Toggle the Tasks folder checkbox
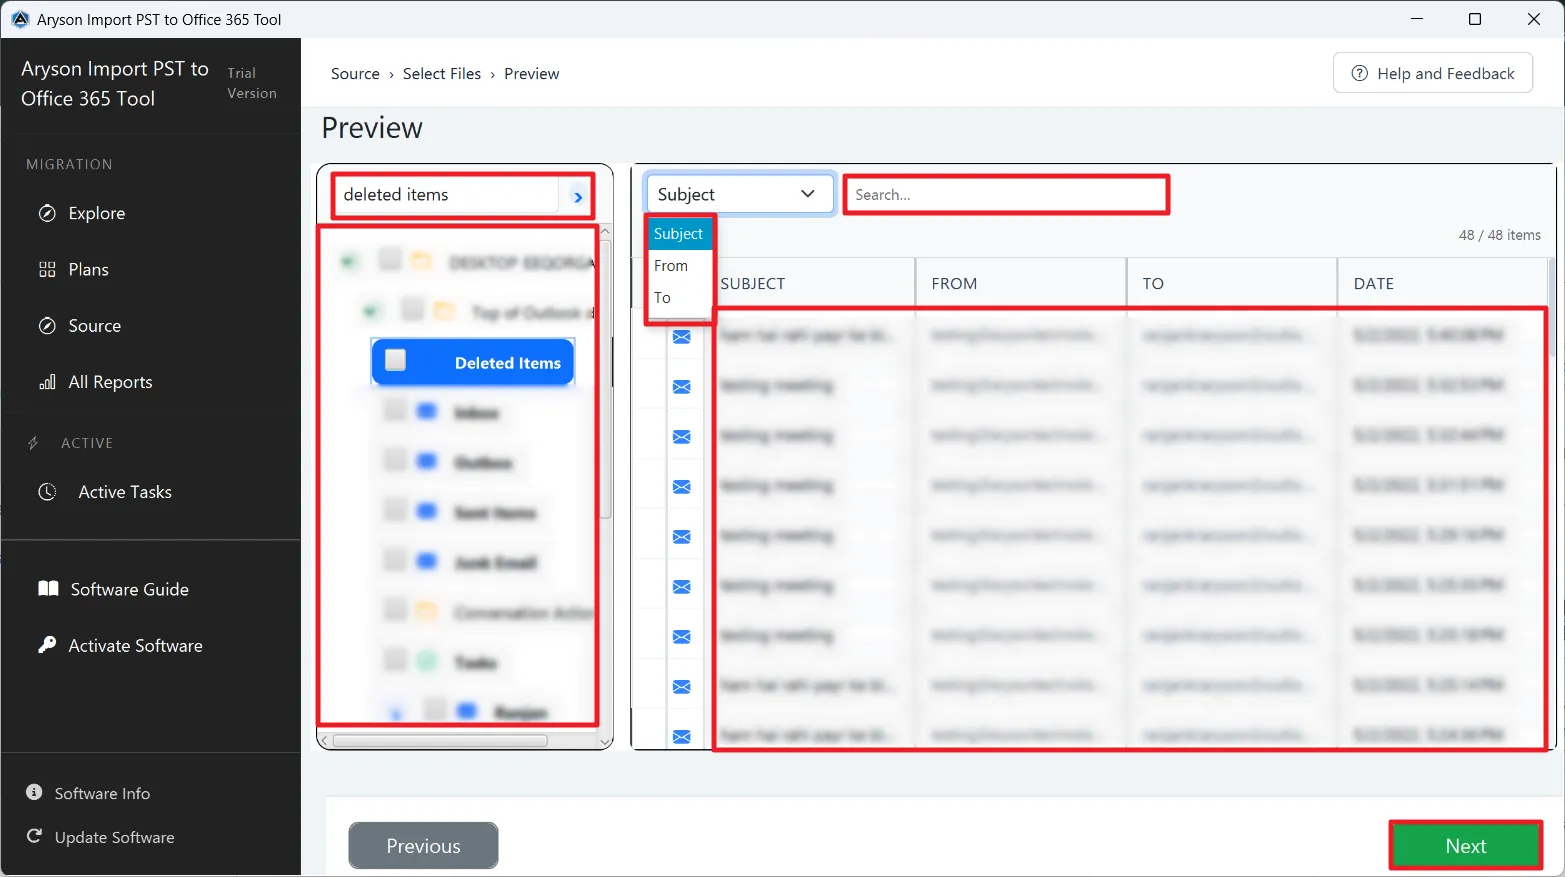 tap(396, 660)
